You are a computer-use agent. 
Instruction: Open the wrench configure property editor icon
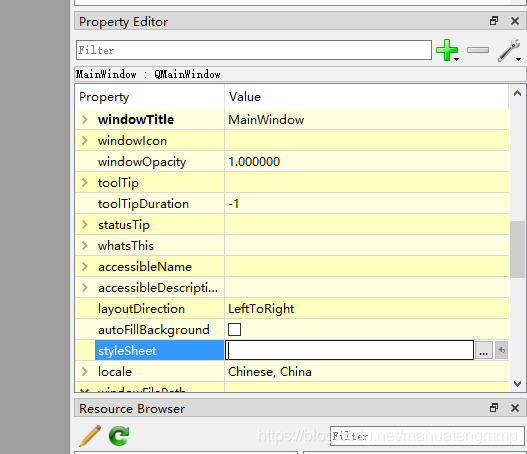point(509,50)
